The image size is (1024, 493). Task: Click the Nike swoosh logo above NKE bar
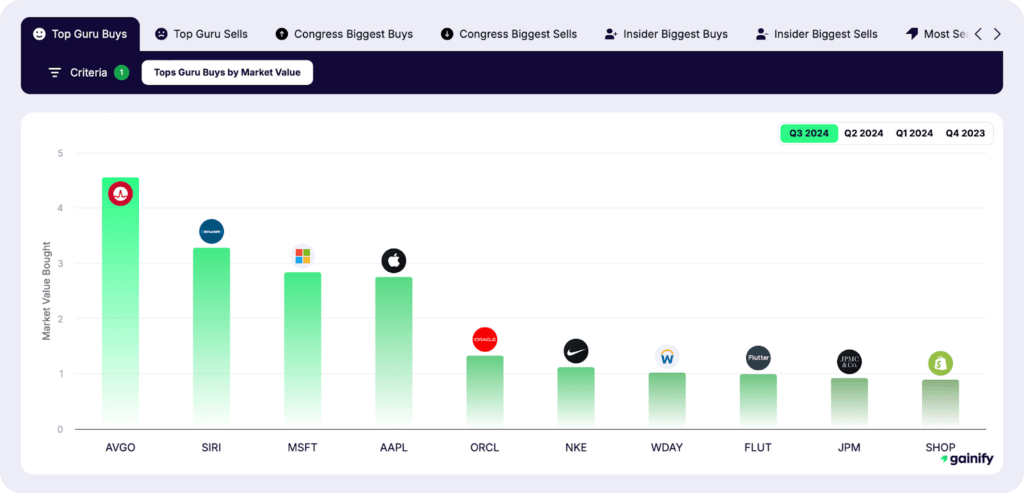tap(576, 351)
